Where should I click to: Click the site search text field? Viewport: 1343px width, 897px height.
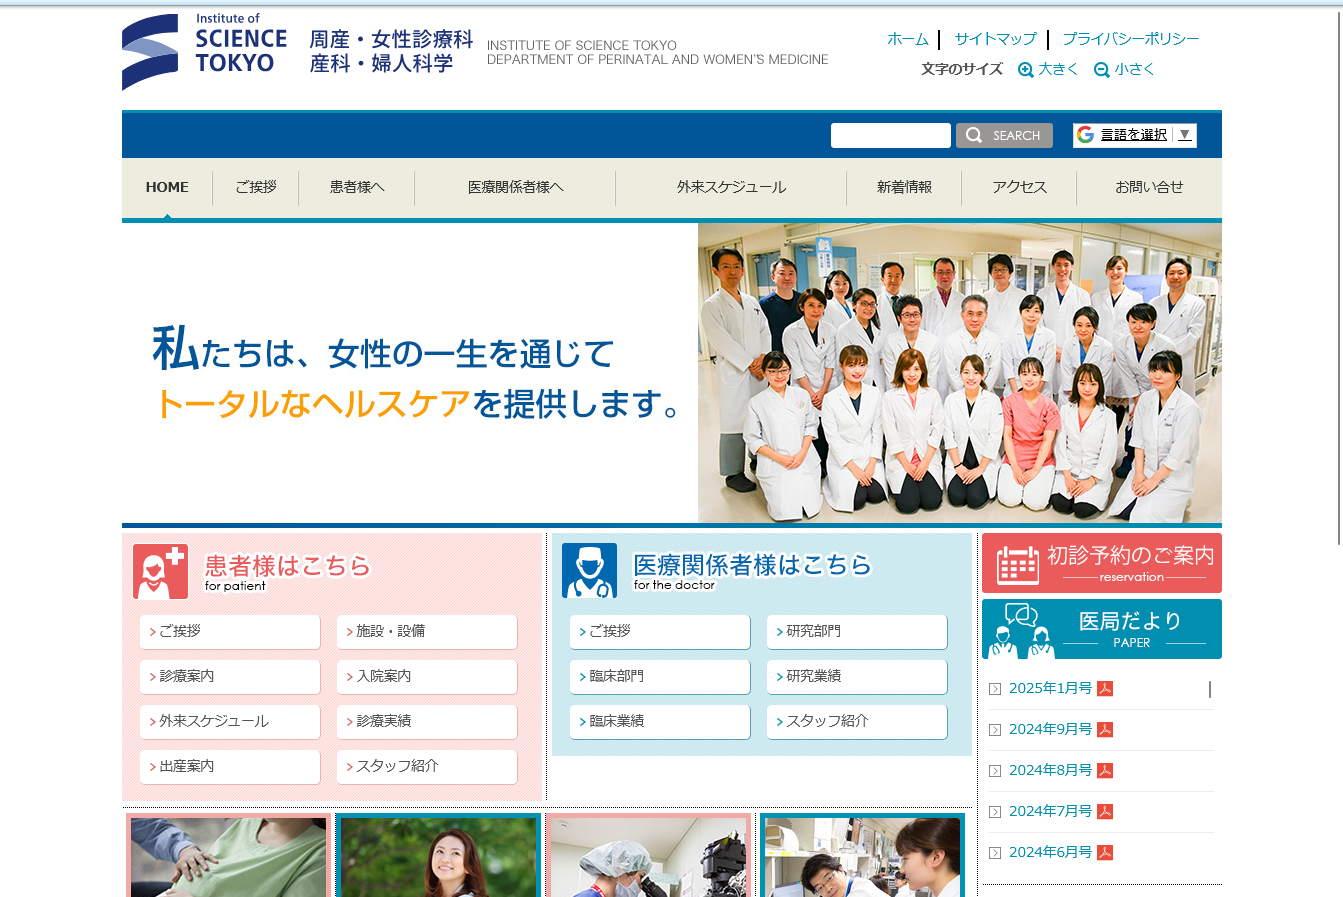tap(890, 136)
